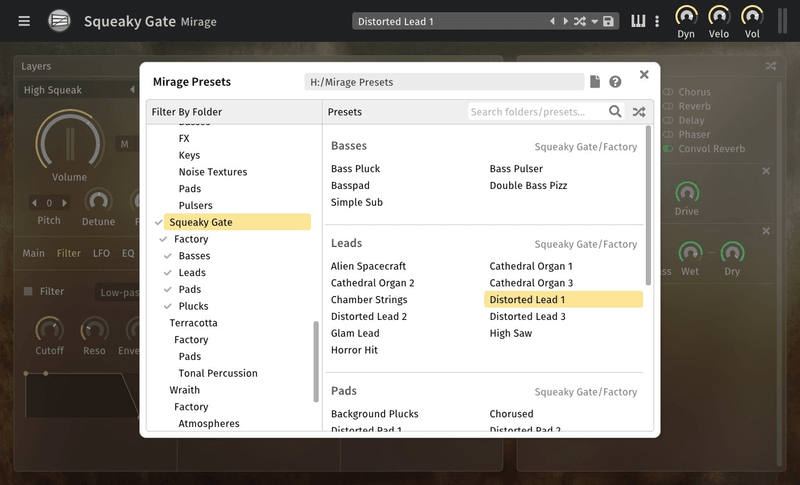Open the three-dot options menu
The image size is (800, 485).
point(657,21)
